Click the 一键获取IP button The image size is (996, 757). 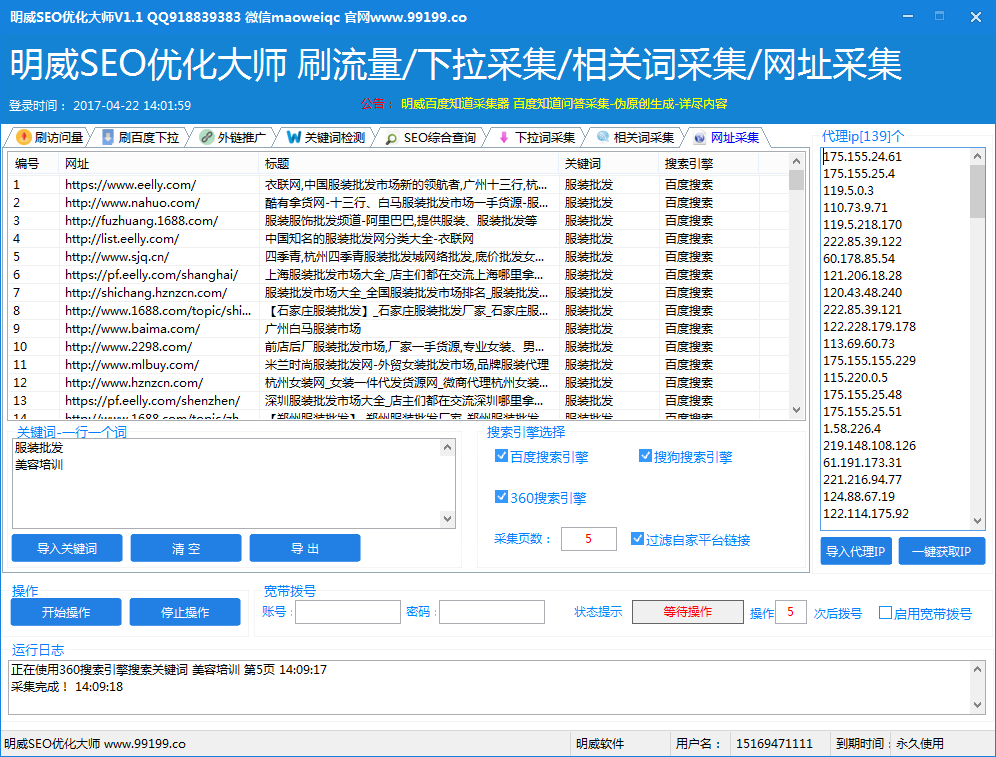coord(941,551)
